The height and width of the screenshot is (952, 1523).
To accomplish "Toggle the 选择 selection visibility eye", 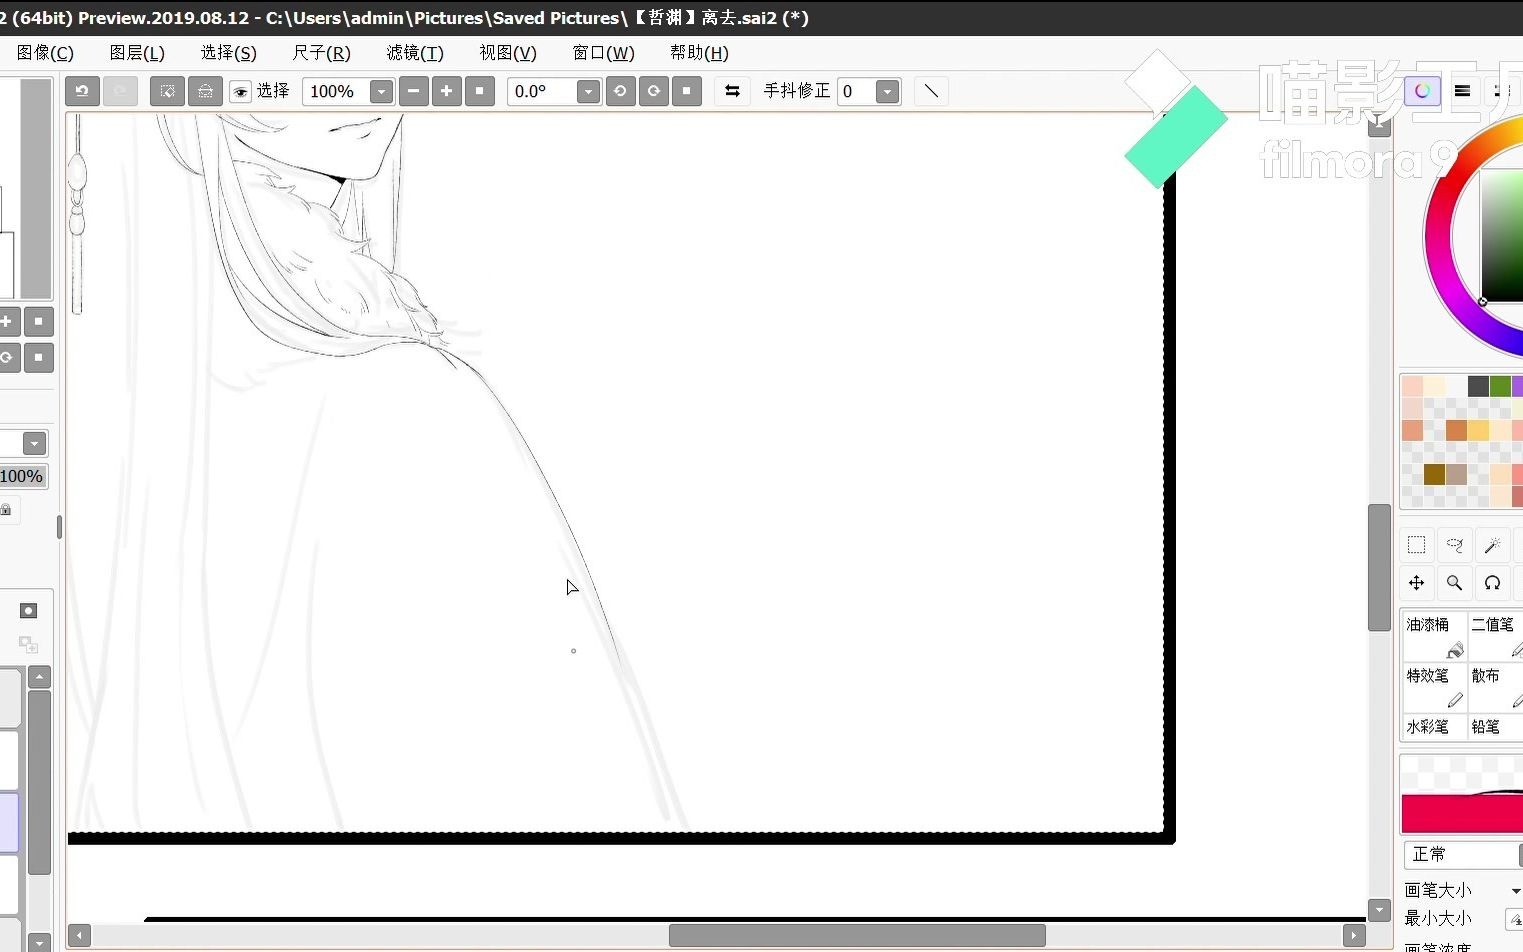I will pos(240,92).
